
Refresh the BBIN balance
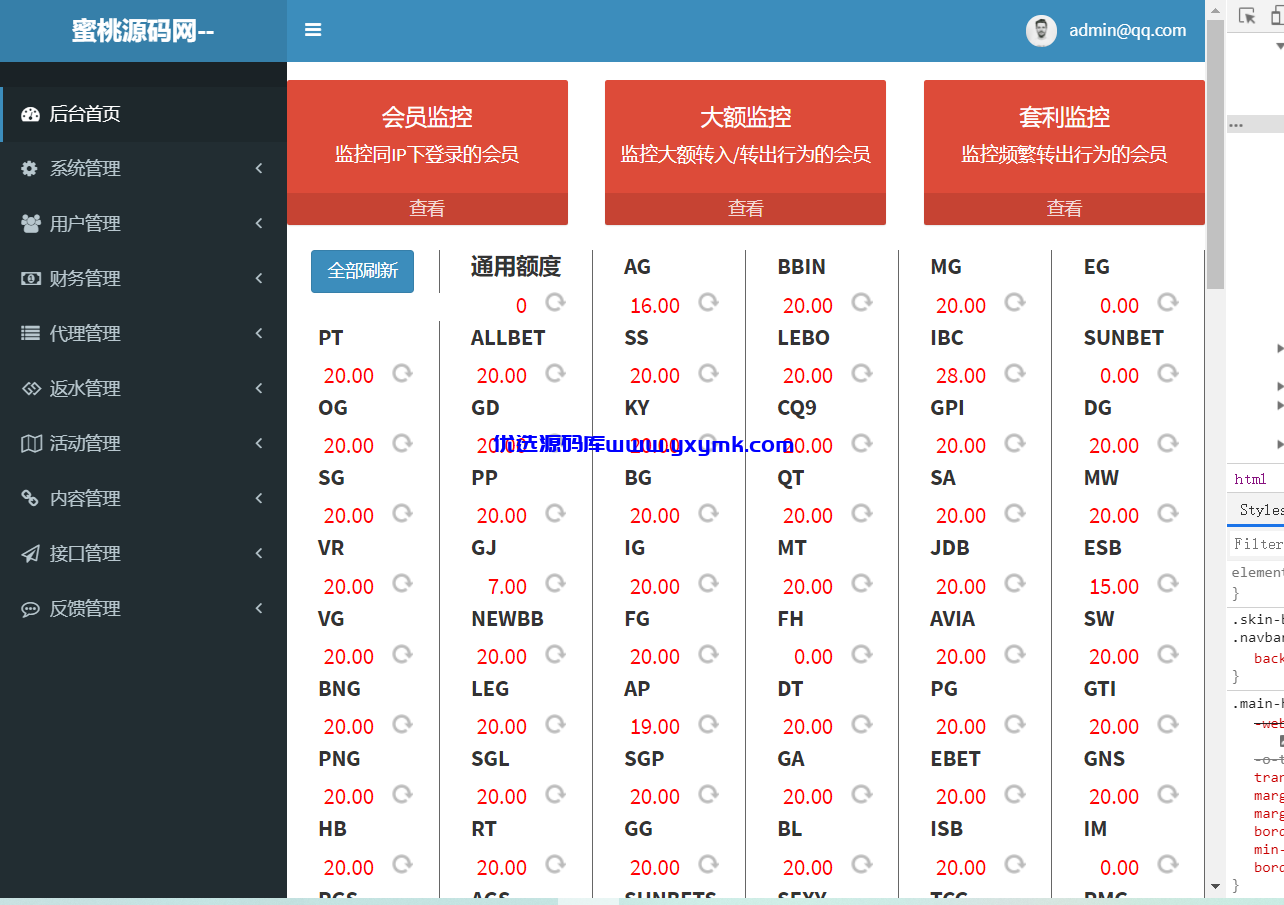click(x=861, y=302)
